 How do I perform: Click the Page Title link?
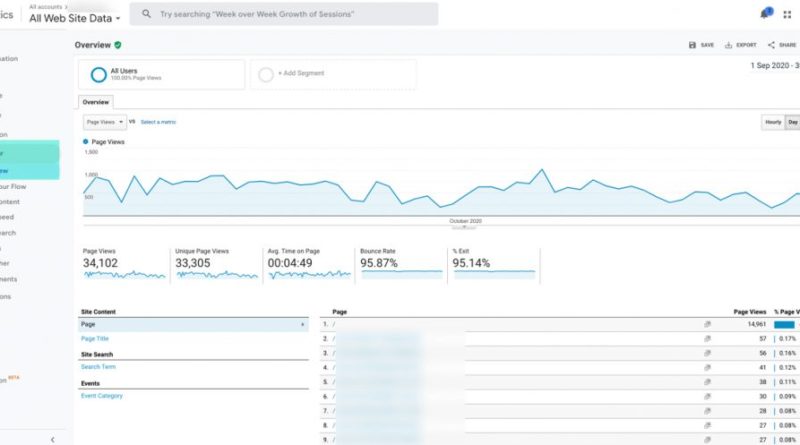(94, 338)
